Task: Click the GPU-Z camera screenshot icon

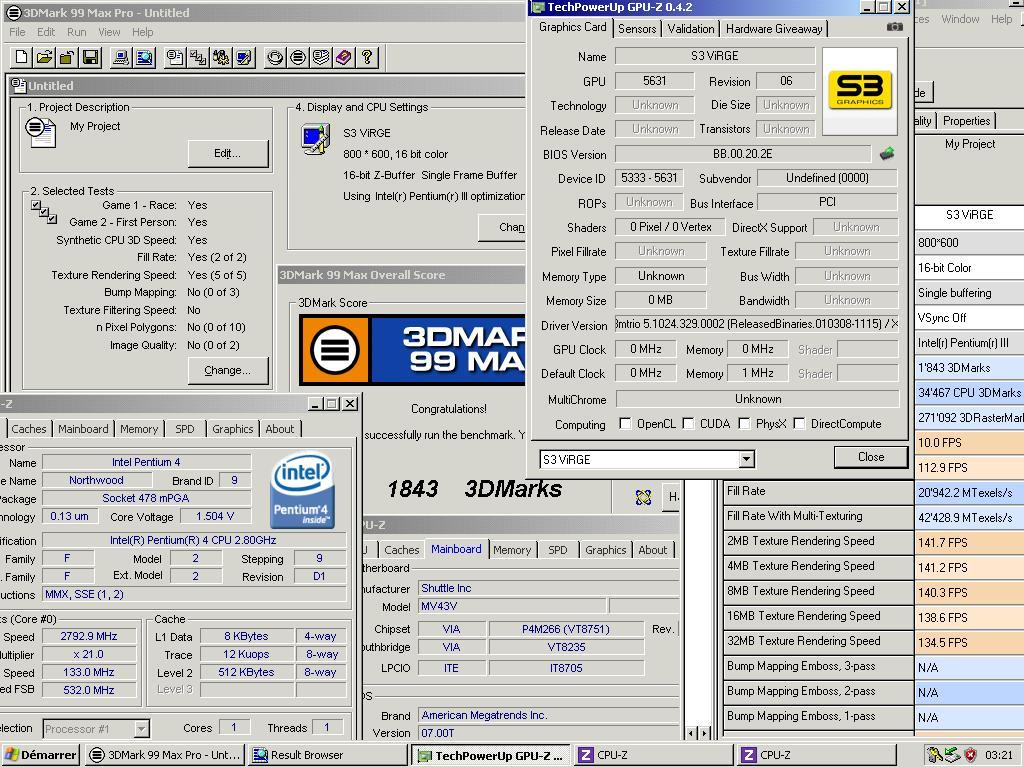Action: pos(895,27)
